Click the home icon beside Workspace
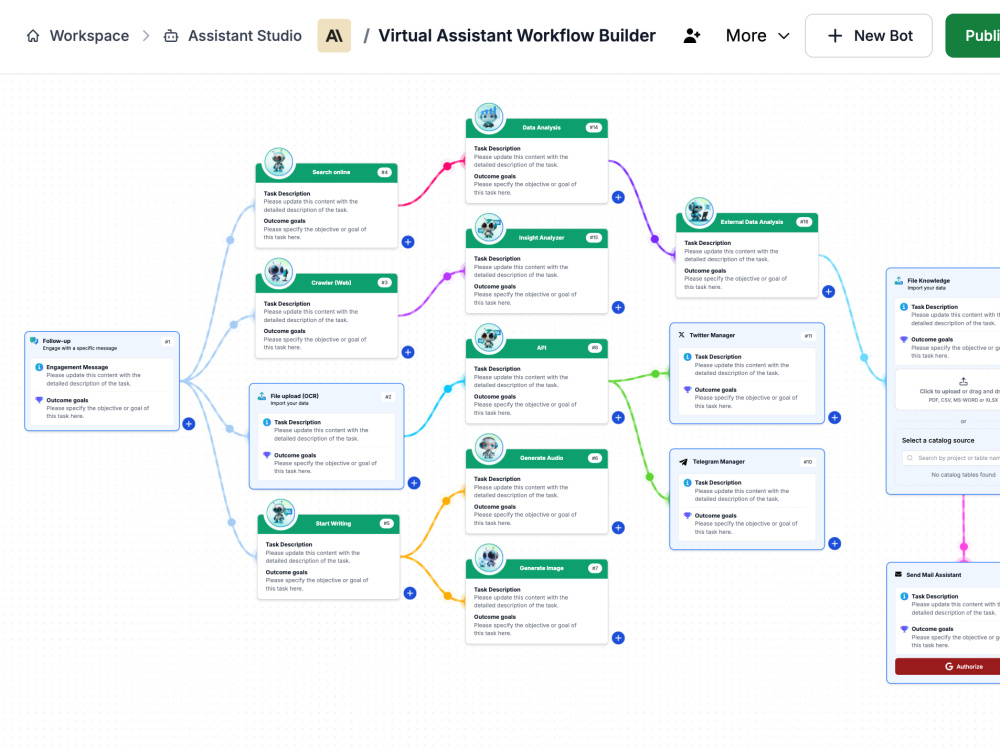The image size is (1000, 750). 33,36
